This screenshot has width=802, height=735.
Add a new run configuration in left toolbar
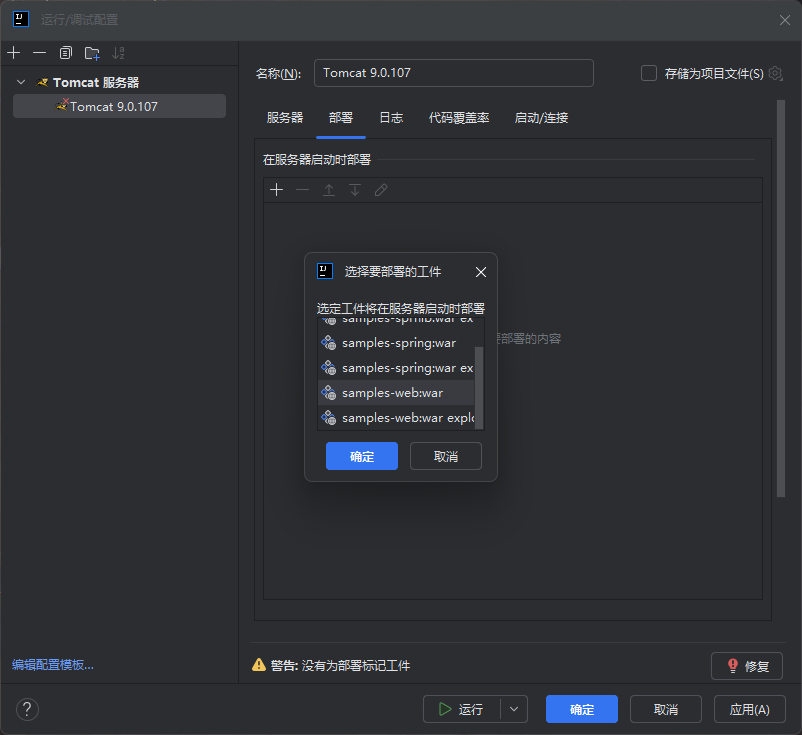pos(14,53)
